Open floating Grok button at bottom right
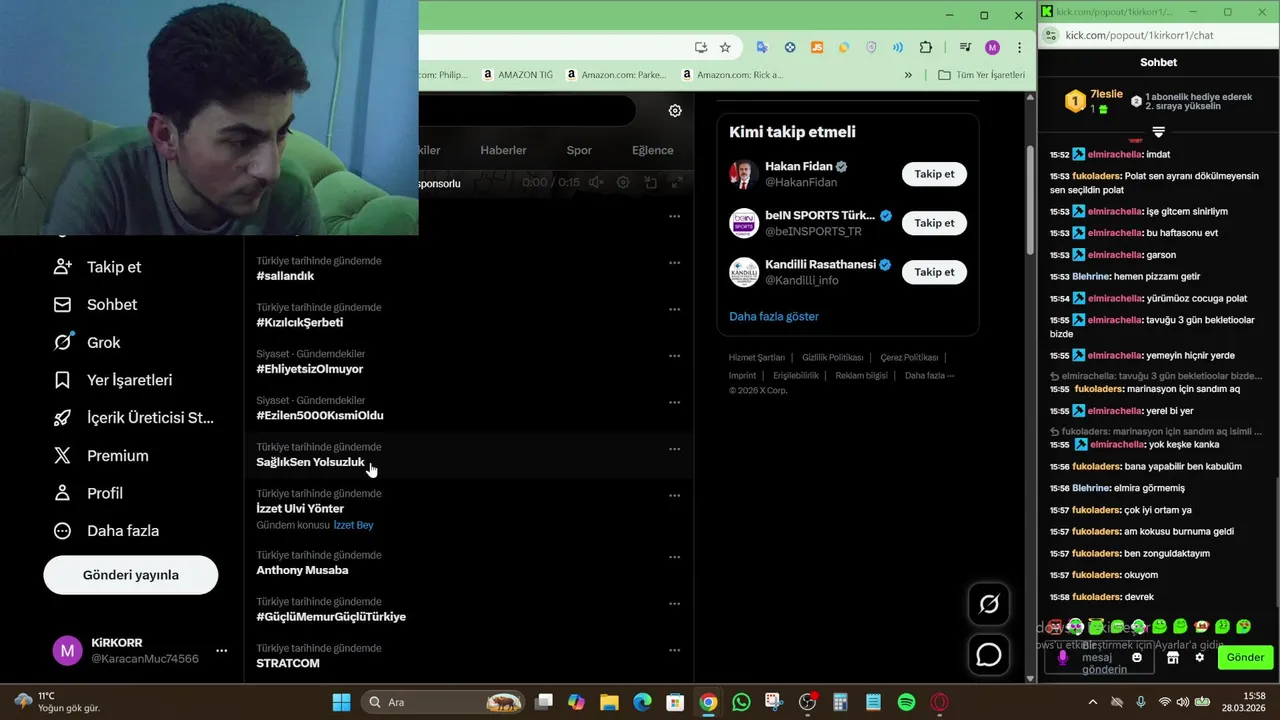 click(x=988, y=604)
